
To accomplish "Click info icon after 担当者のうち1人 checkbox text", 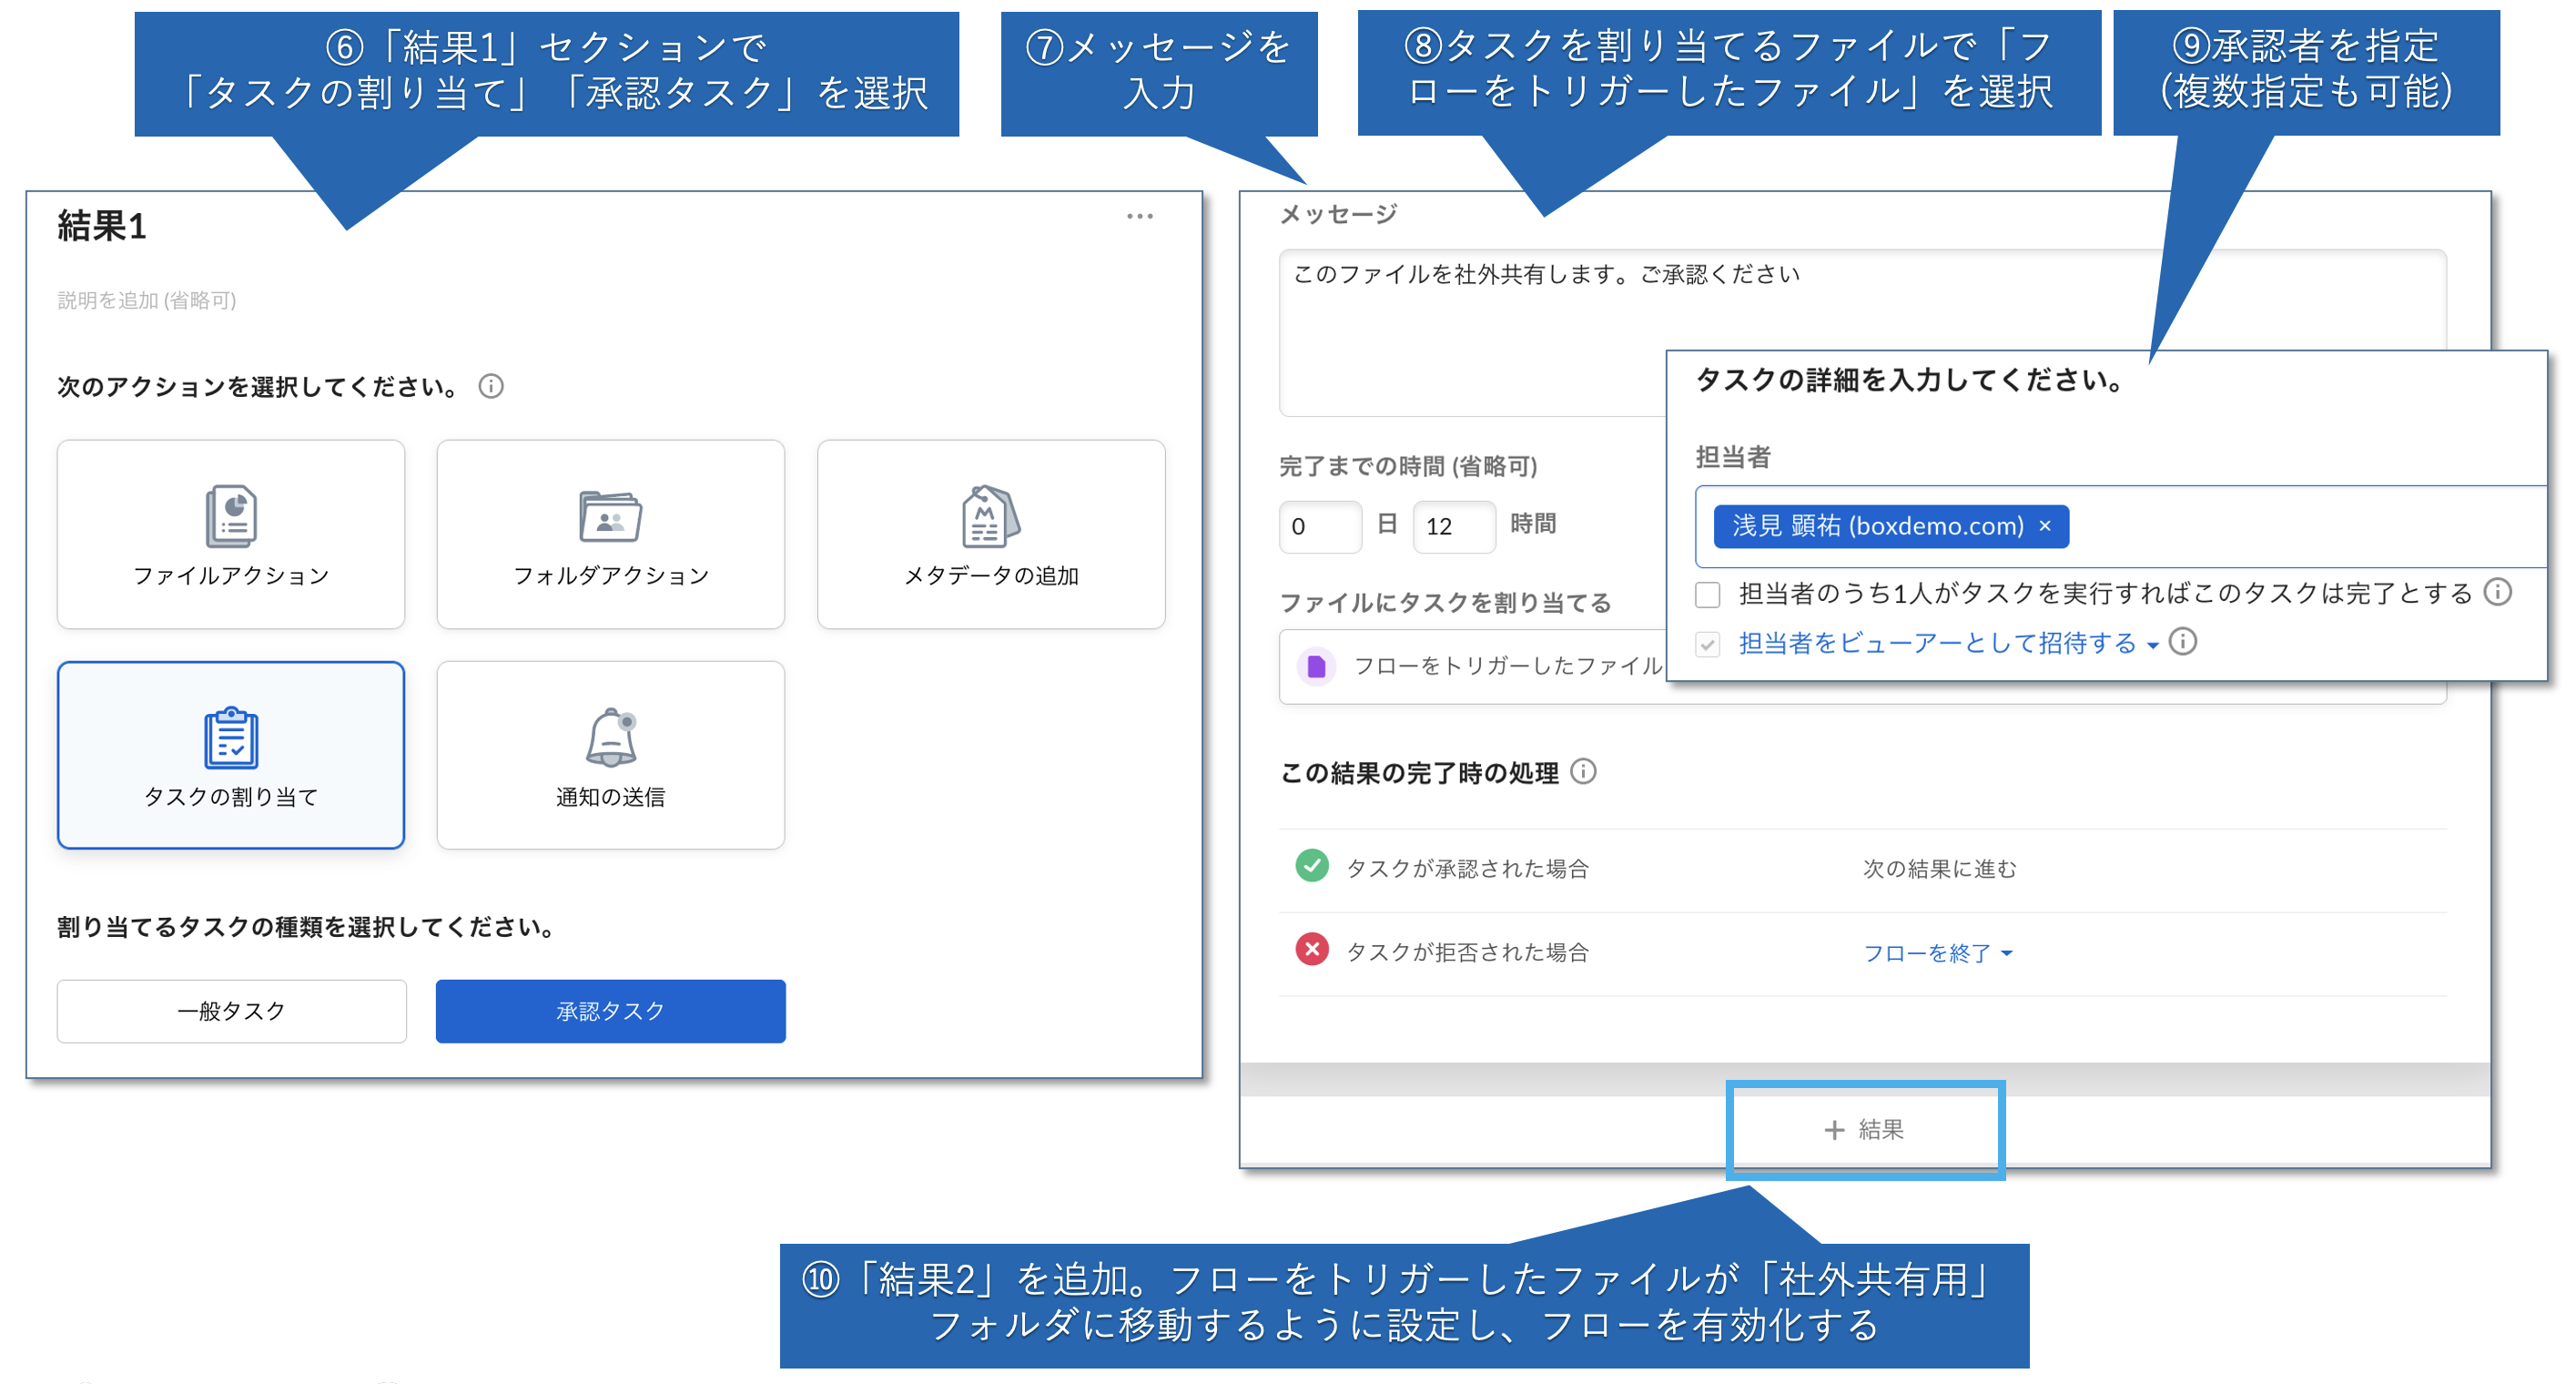I will pos(2498,592).
